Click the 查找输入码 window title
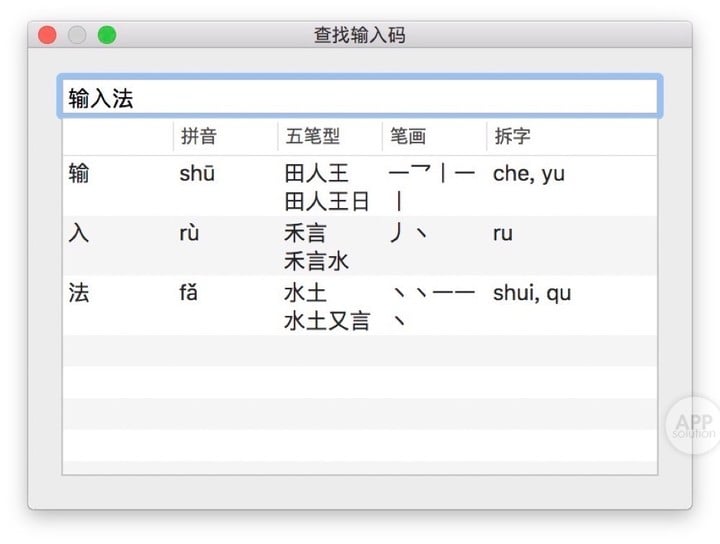The image size is (720, 544). click(360, 35)
